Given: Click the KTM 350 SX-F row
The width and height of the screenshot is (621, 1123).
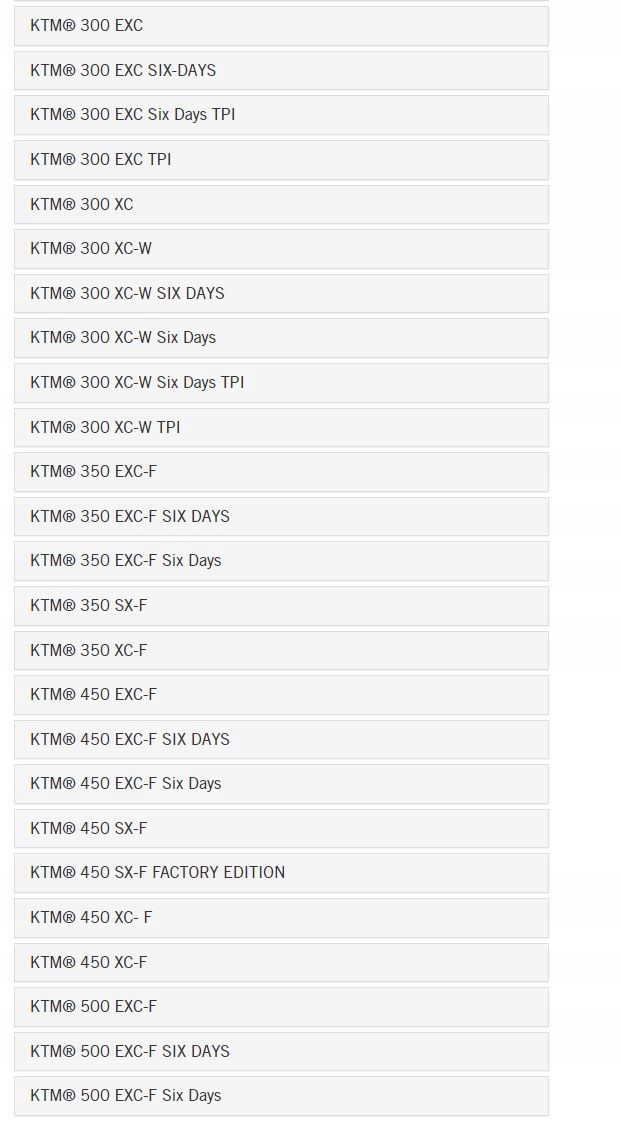Looking at the screenshot, I should 281,606.
